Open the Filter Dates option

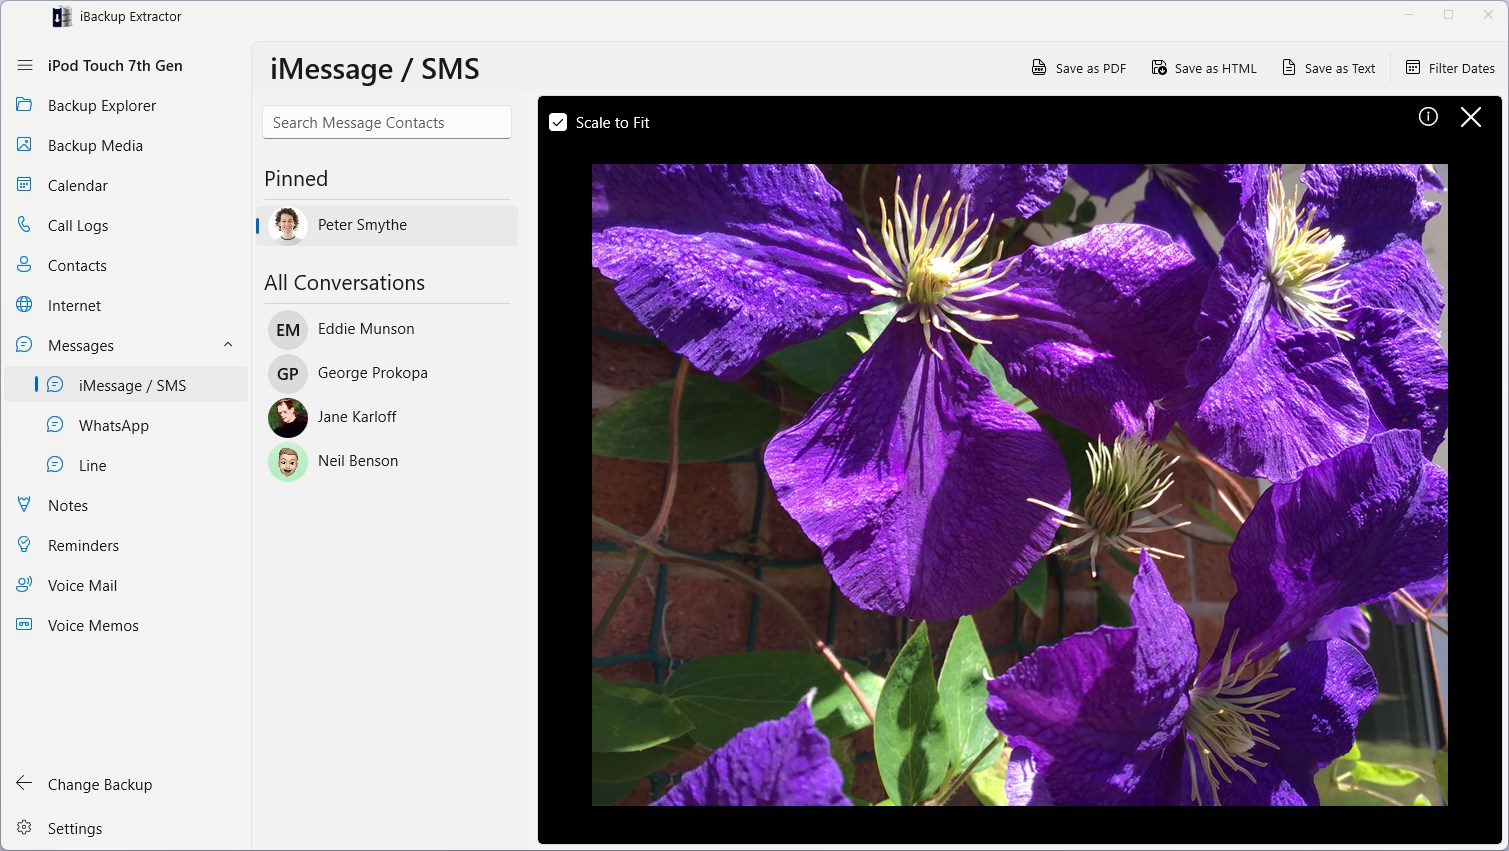[x=1450, y=68]
